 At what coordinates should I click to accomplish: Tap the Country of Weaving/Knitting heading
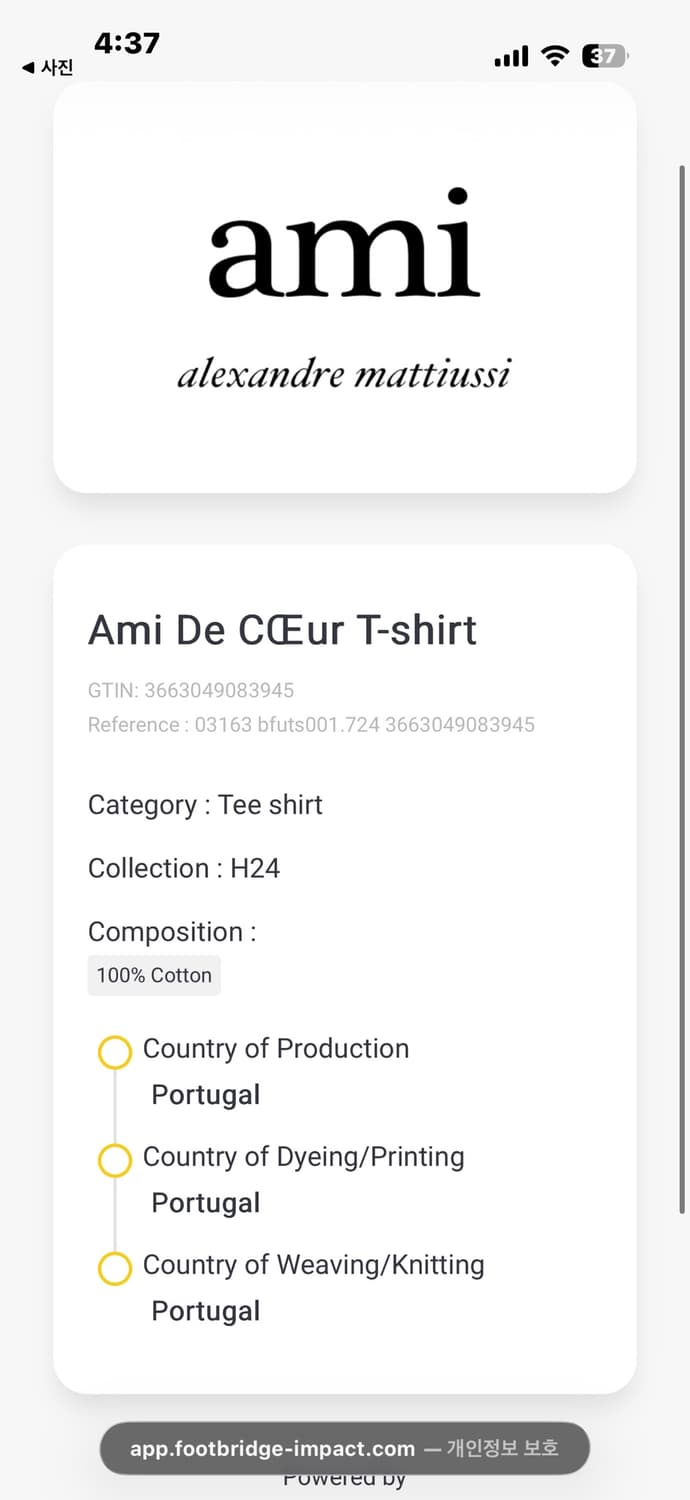click(x=314, y=1264)
